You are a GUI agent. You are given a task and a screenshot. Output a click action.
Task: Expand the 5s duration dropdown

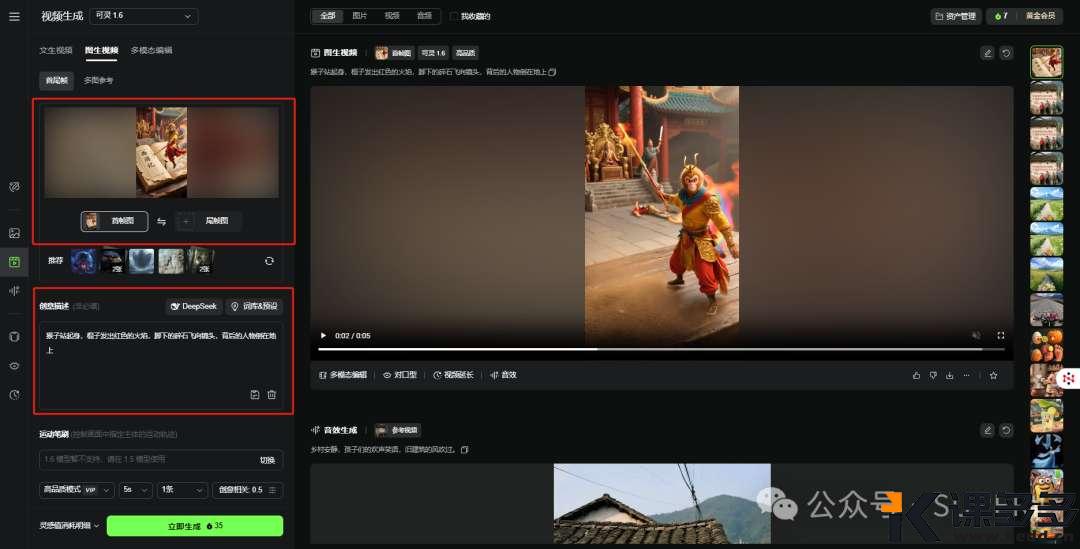(x=134, y=490)
